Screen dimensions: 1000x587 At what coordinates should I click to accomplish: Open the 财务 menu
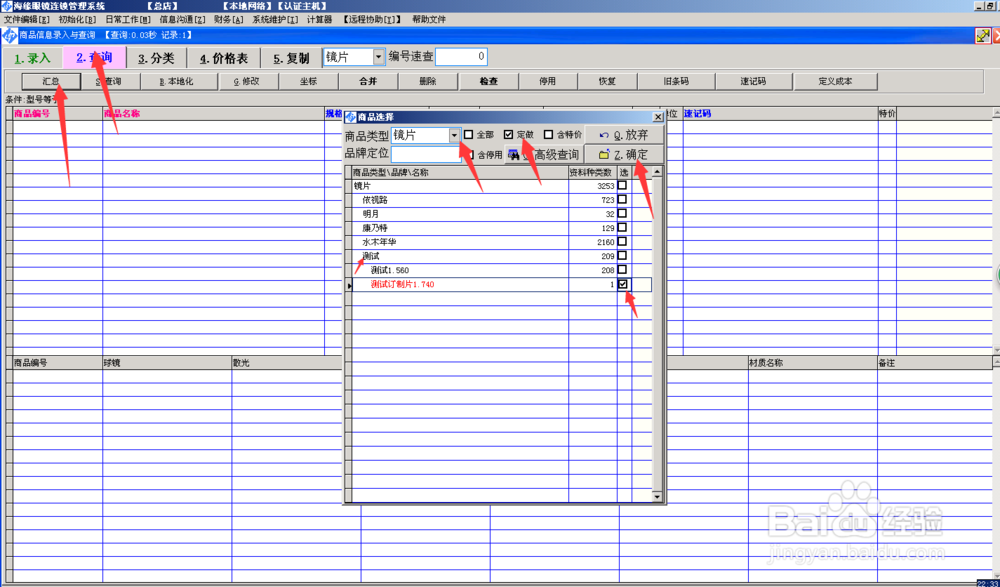229,20
